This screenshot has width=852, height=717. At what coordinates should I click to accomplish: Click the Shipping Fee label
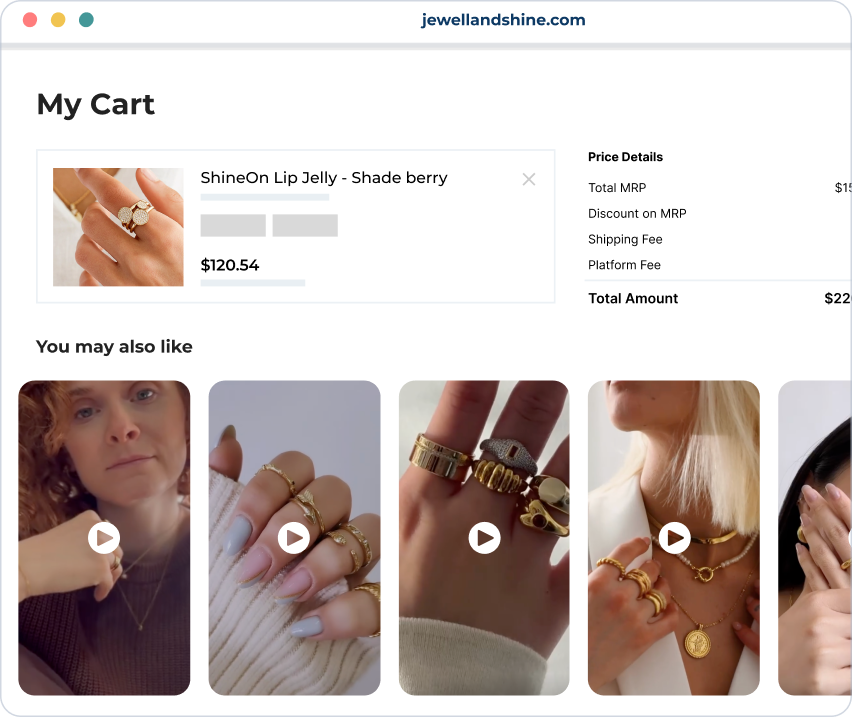pos(625,240)
